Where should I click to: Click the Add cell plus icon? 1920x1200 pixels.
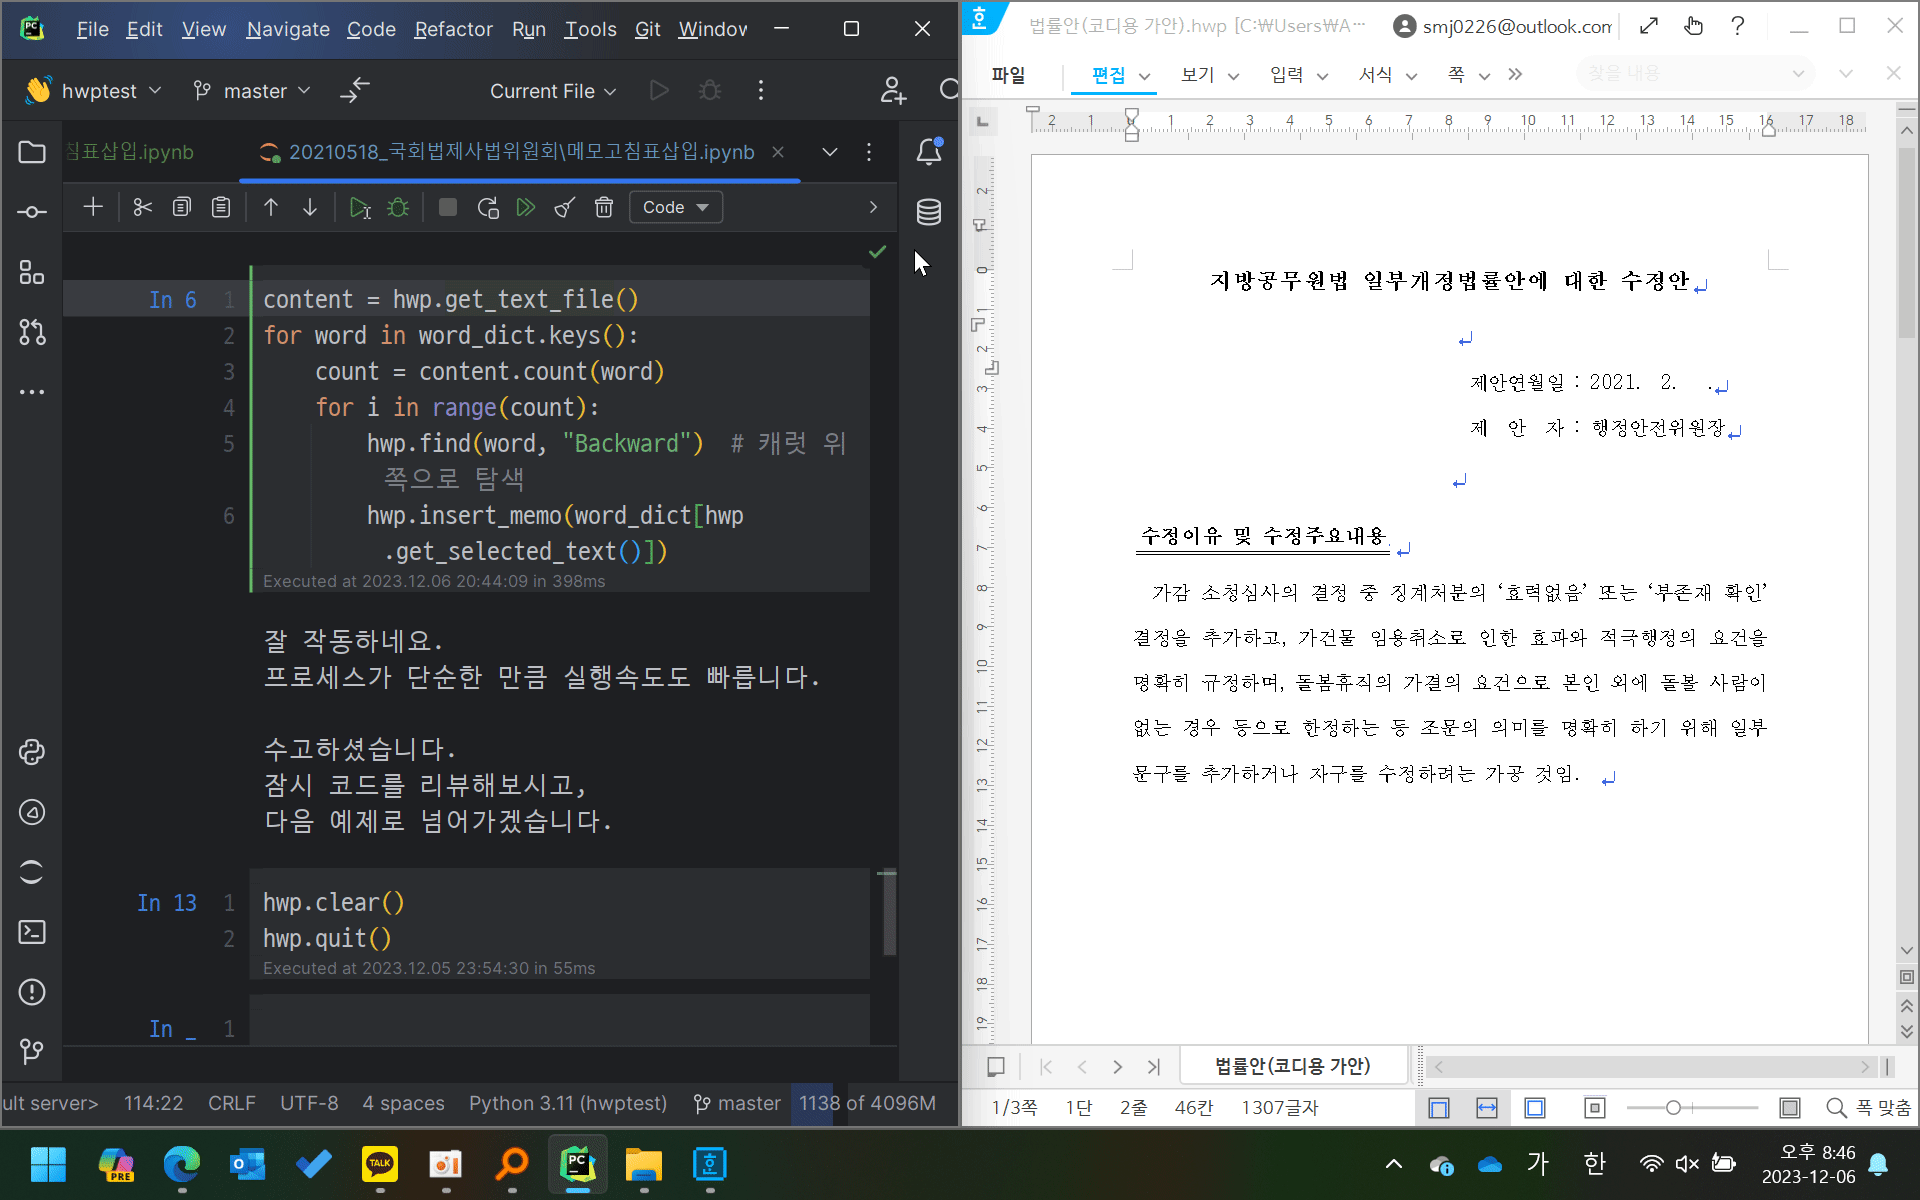tap(93, 207)
